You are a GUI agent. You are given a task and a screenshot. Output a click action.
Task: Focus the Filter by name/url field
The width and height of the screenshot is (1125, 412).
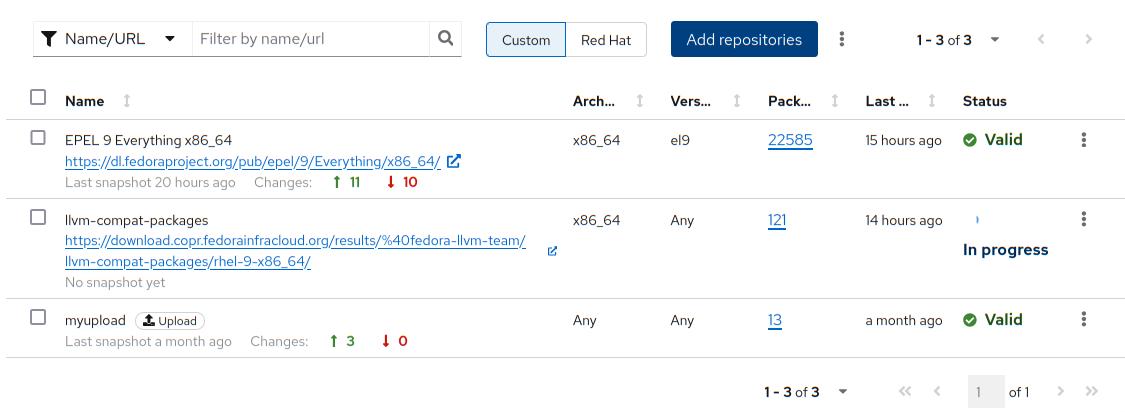pos(310,39)
